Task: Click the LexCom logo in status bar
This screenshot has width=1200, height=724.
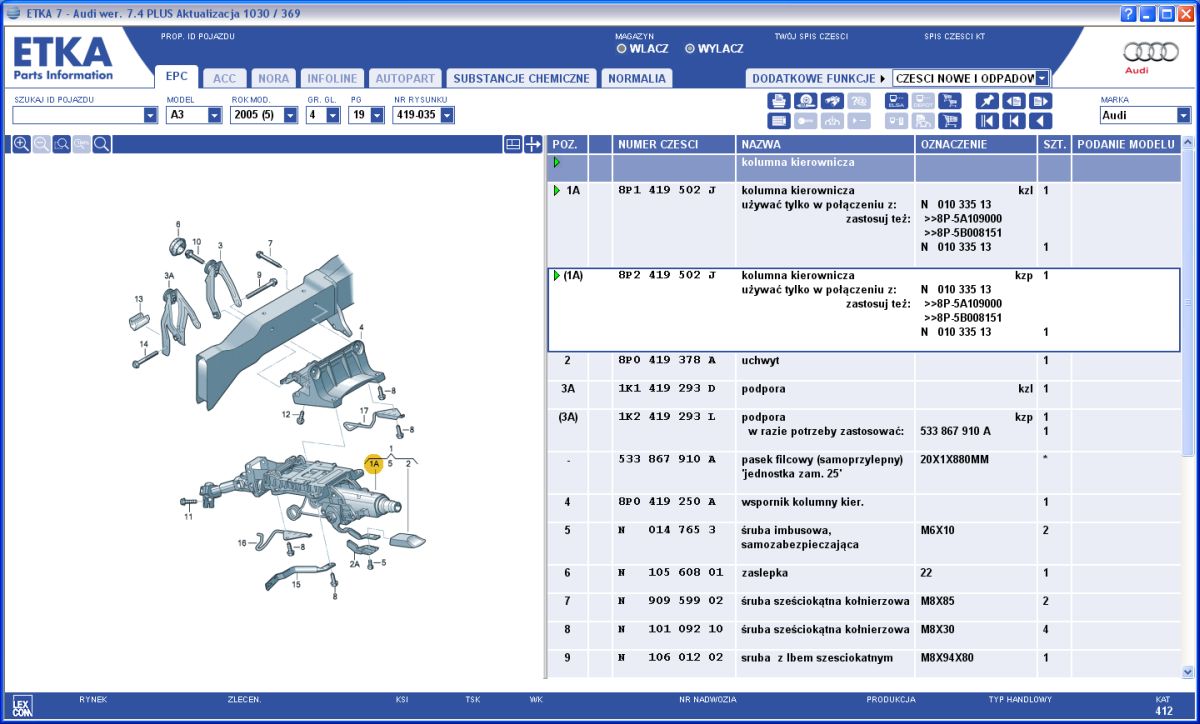Action: (22, 705)
